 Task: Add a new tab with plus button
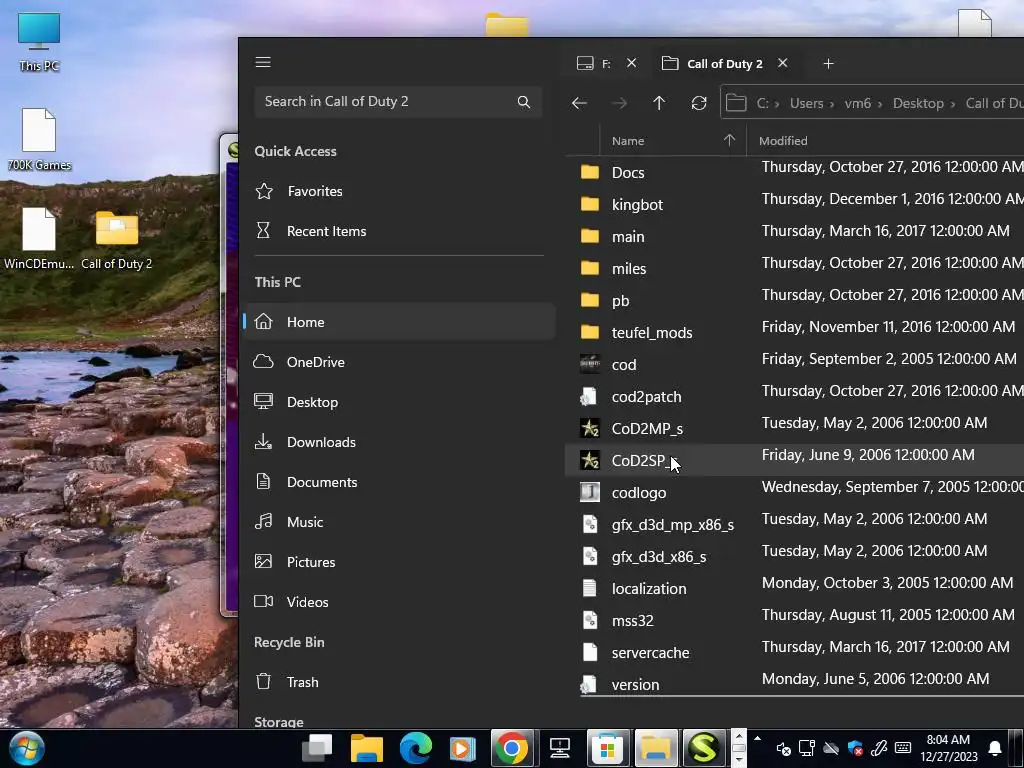(828, 63)
